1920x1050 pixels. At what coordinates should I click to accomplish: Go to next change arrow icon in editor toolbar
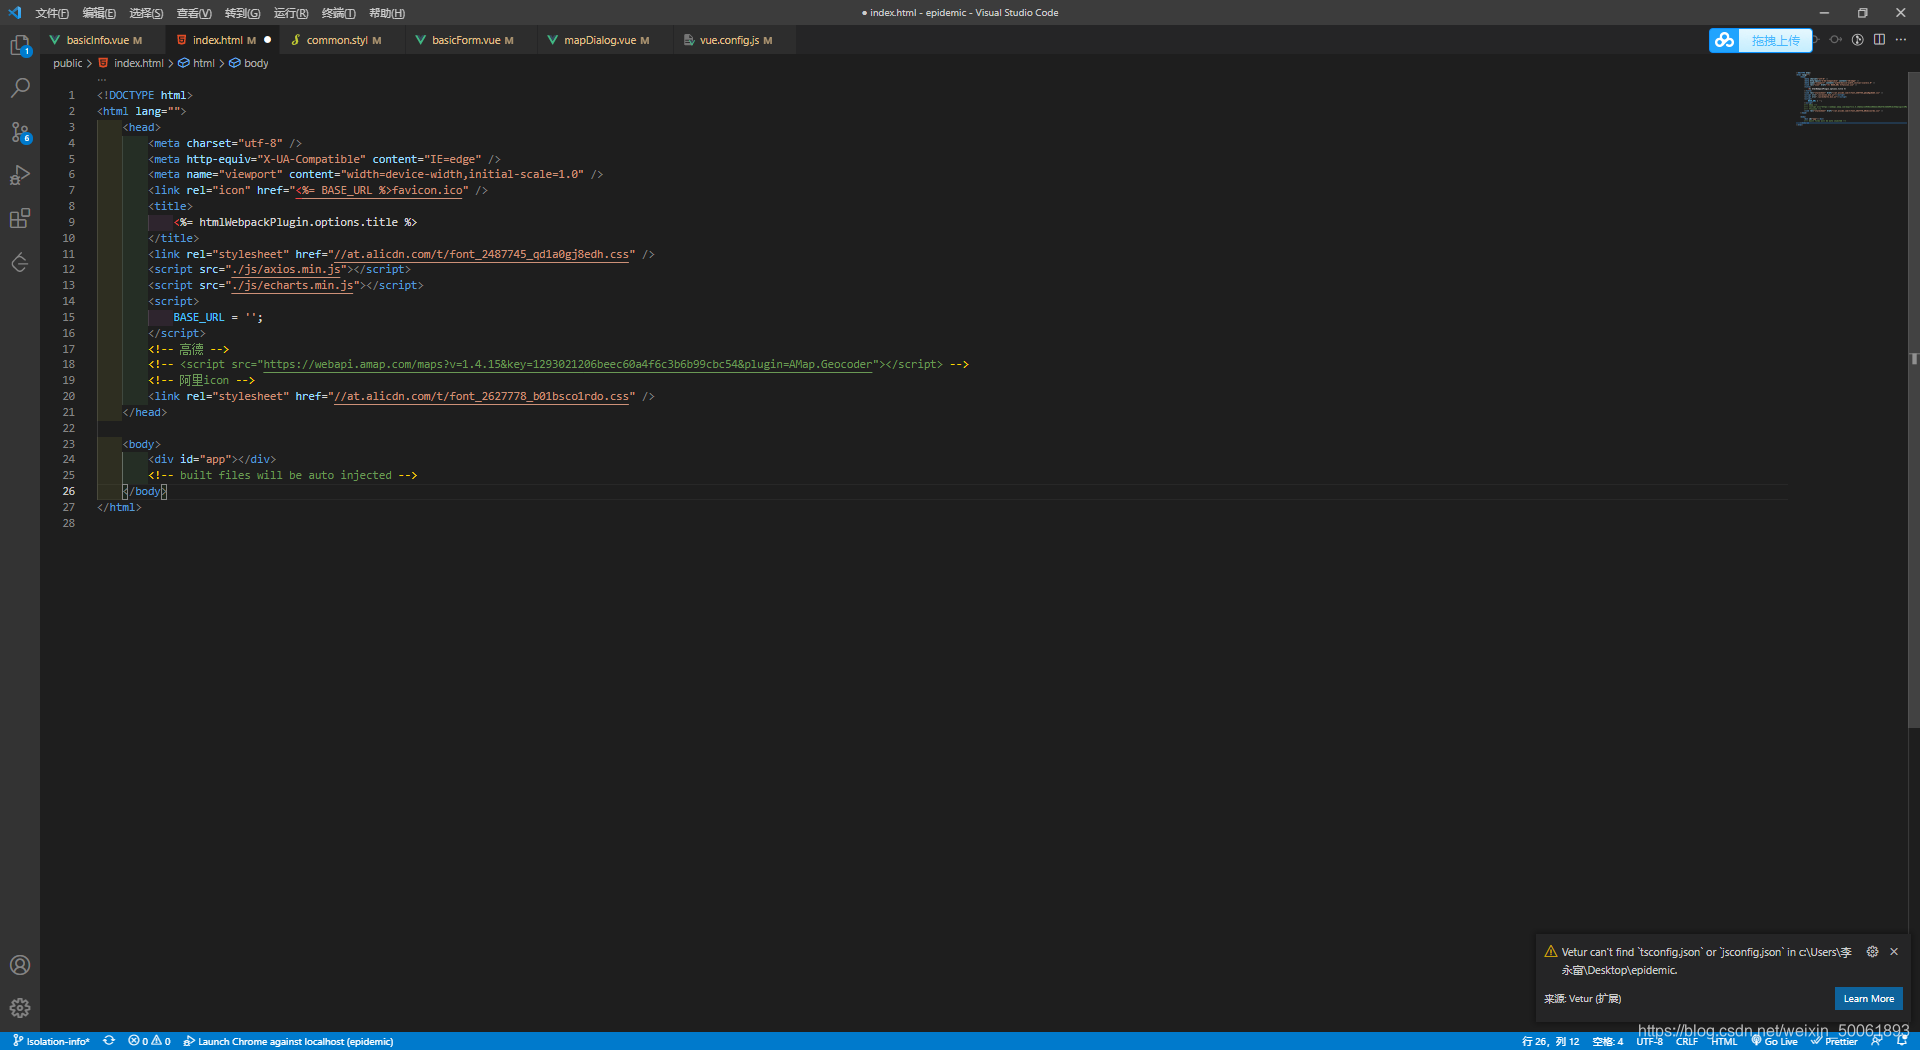pyautogui.click(x=1836, y=40)
